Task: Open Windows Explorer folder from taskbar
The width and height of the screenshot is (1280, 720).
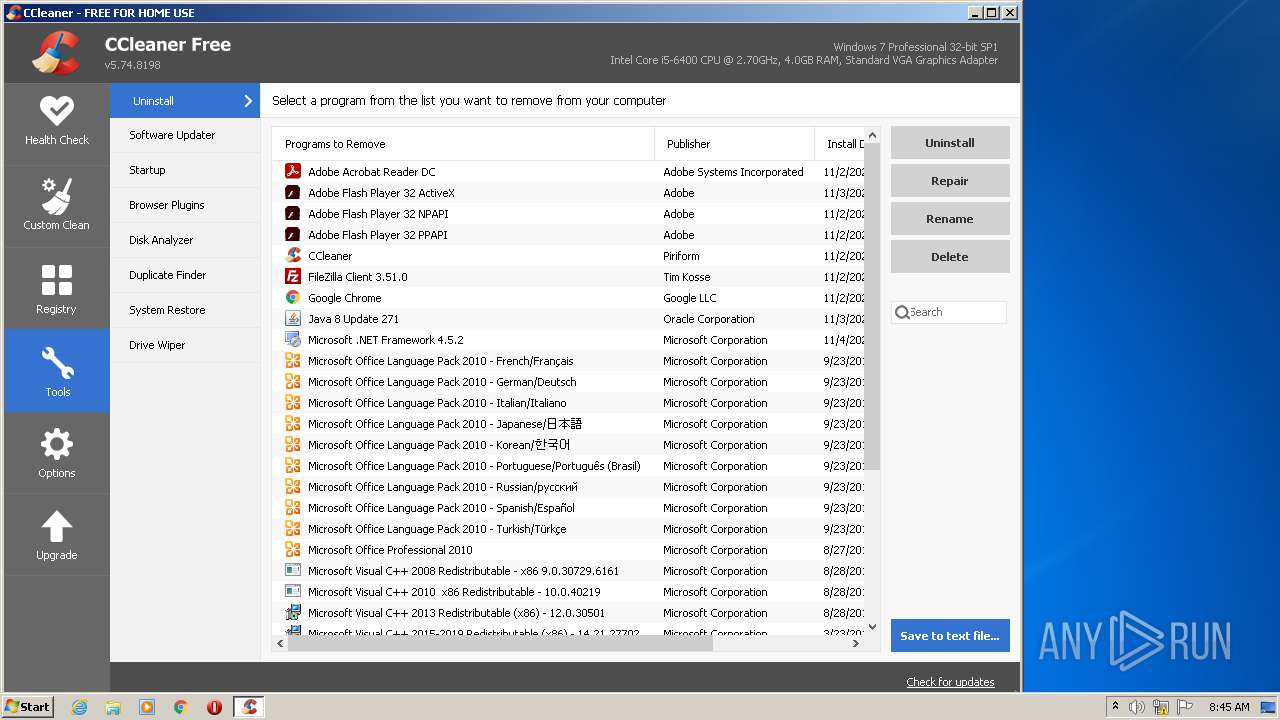Action: point(113,707)
